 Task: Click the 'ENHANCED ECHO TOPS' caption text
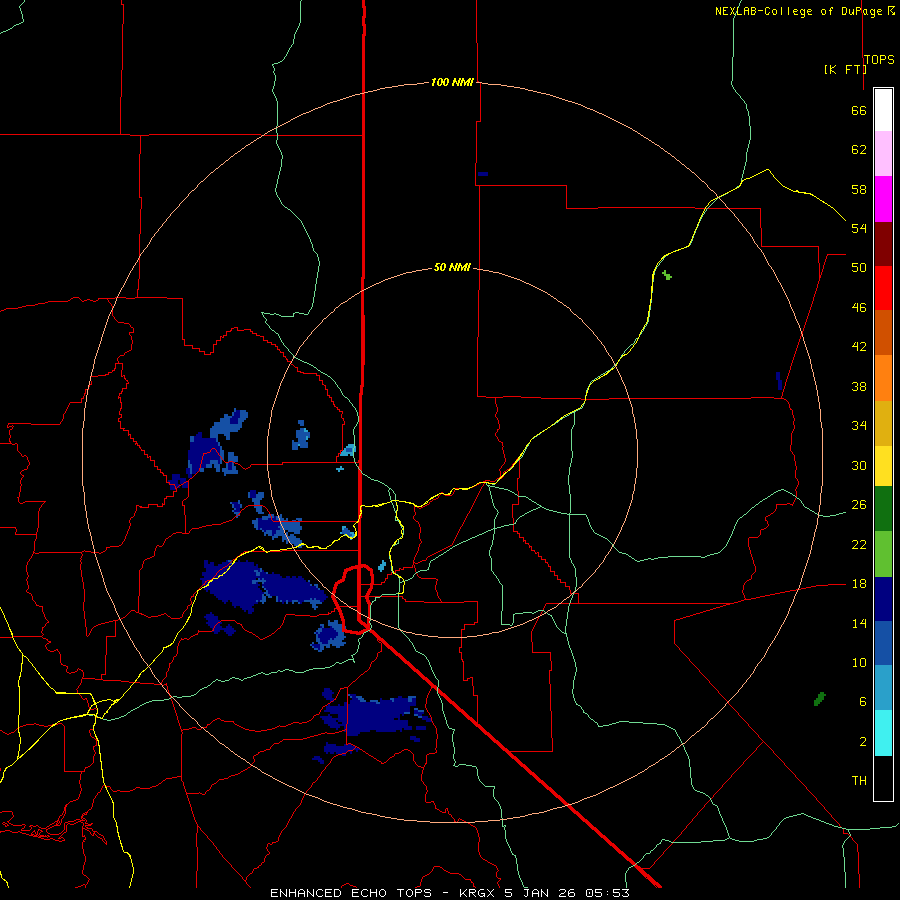[x=351, y=893]
